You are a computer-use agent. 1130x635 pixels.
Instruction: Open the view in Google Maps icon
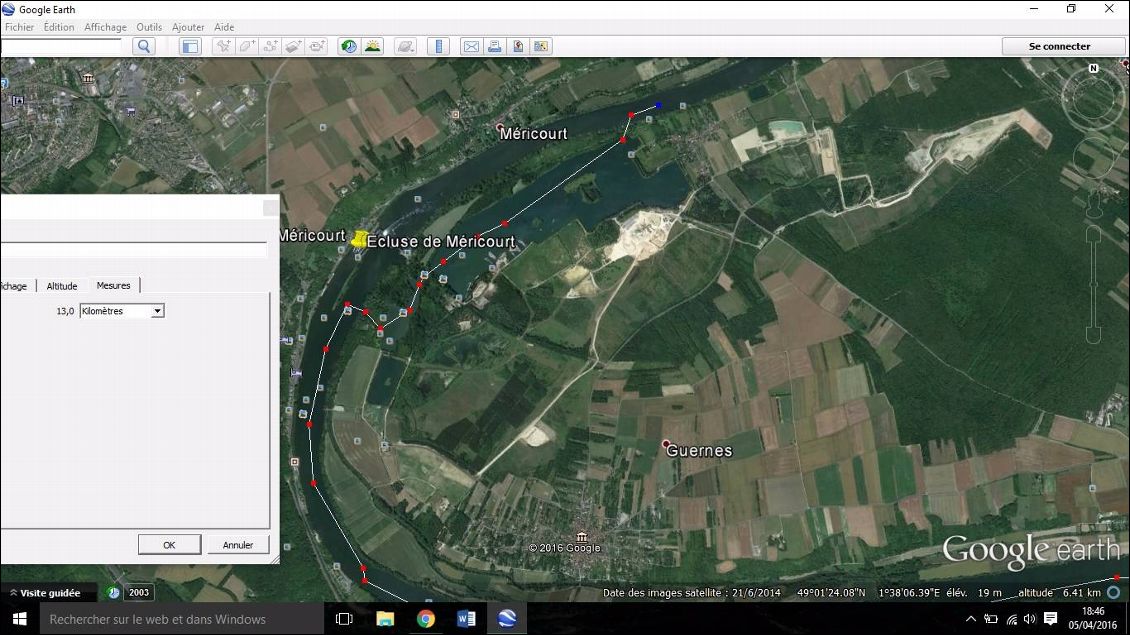tap(541, 46)
